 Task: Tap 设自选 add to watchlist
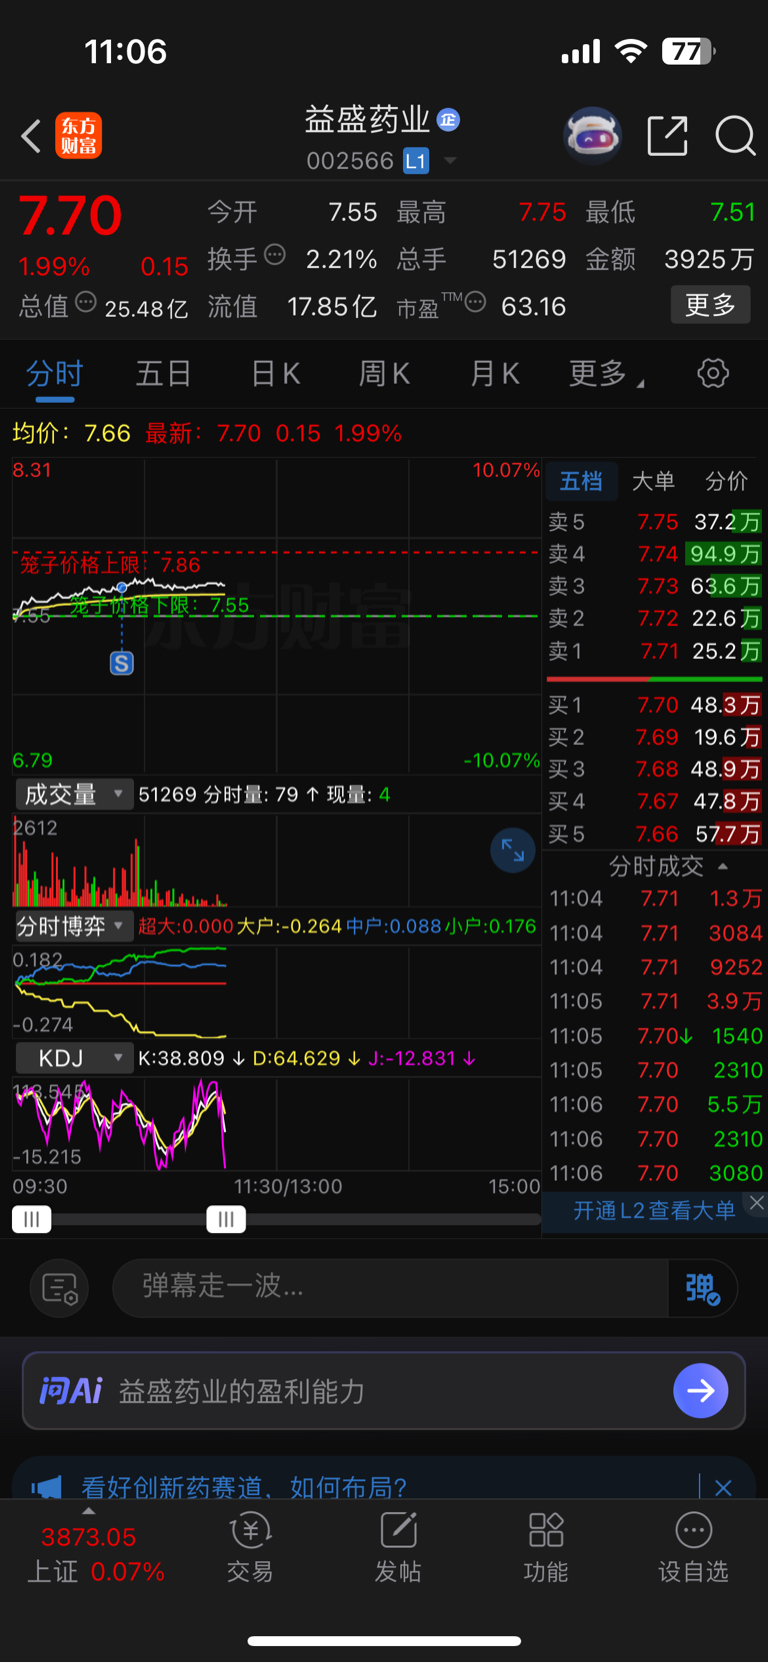pyautogui.click(x=693, y=1547)
